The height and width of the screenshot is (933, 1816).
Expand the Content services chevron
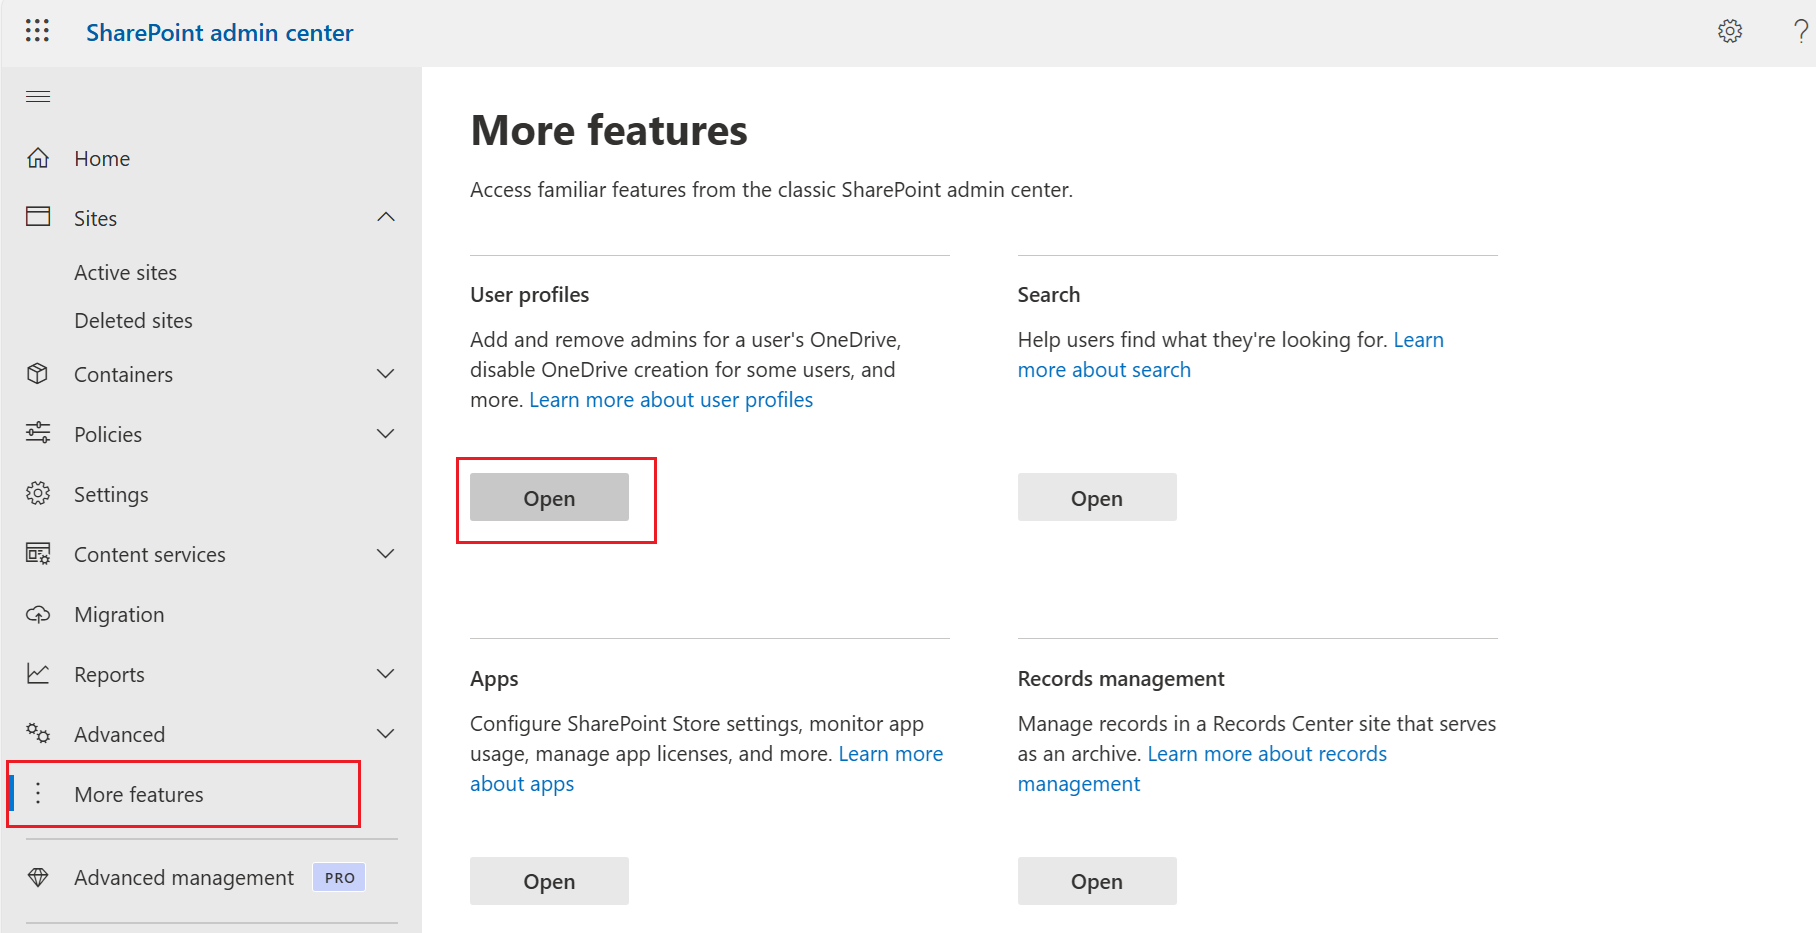coord(386,554)
